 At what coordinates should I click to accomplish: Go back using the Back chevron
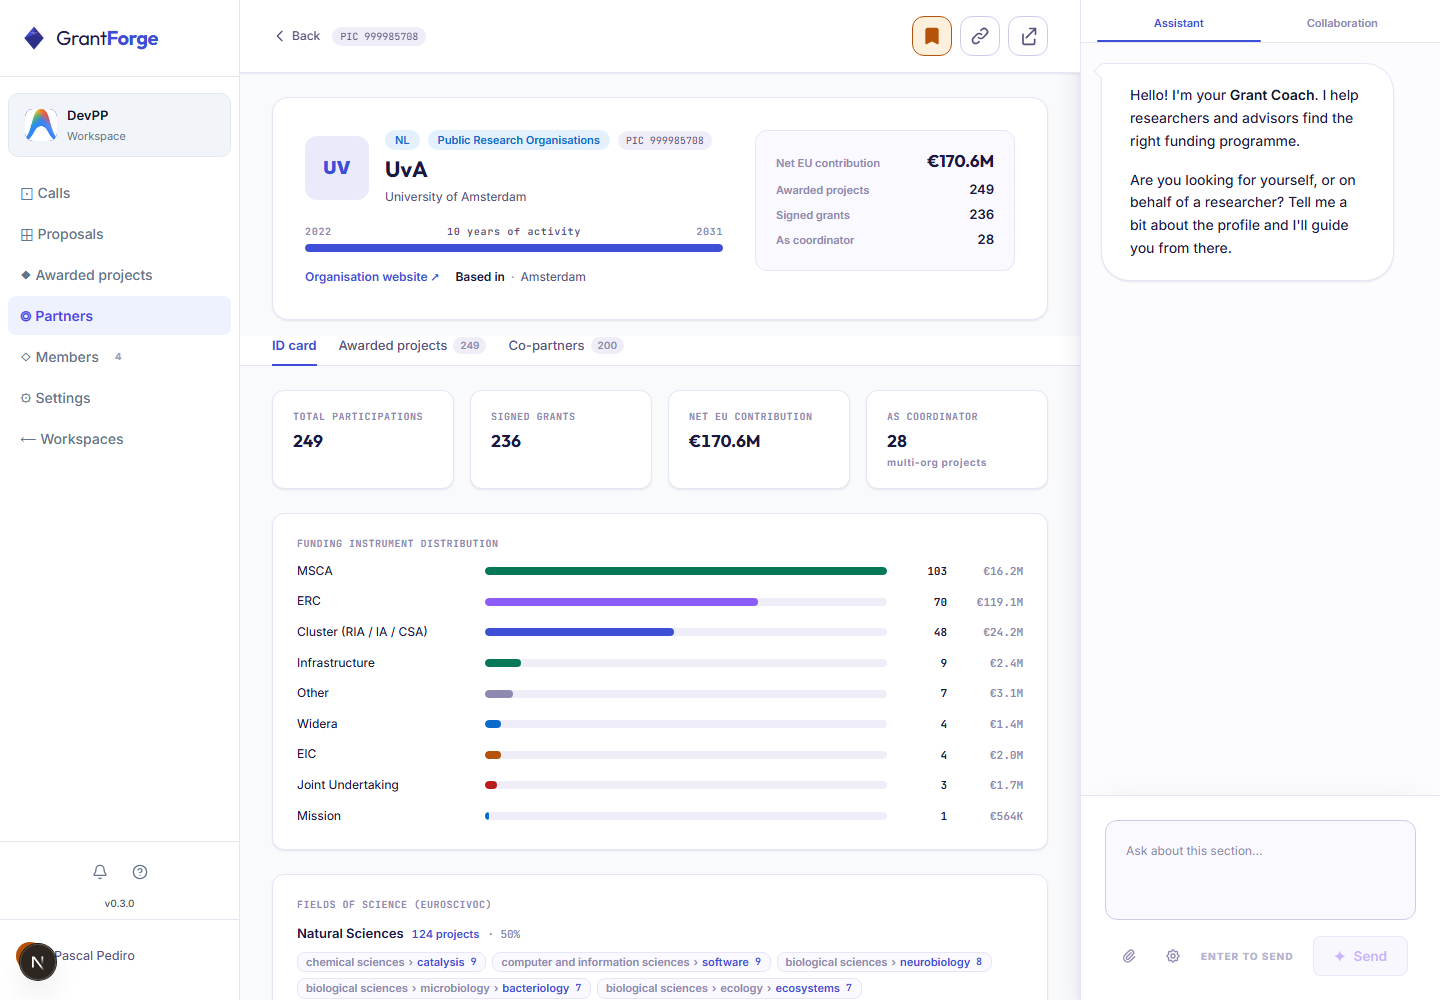click(x=297, y=36)
